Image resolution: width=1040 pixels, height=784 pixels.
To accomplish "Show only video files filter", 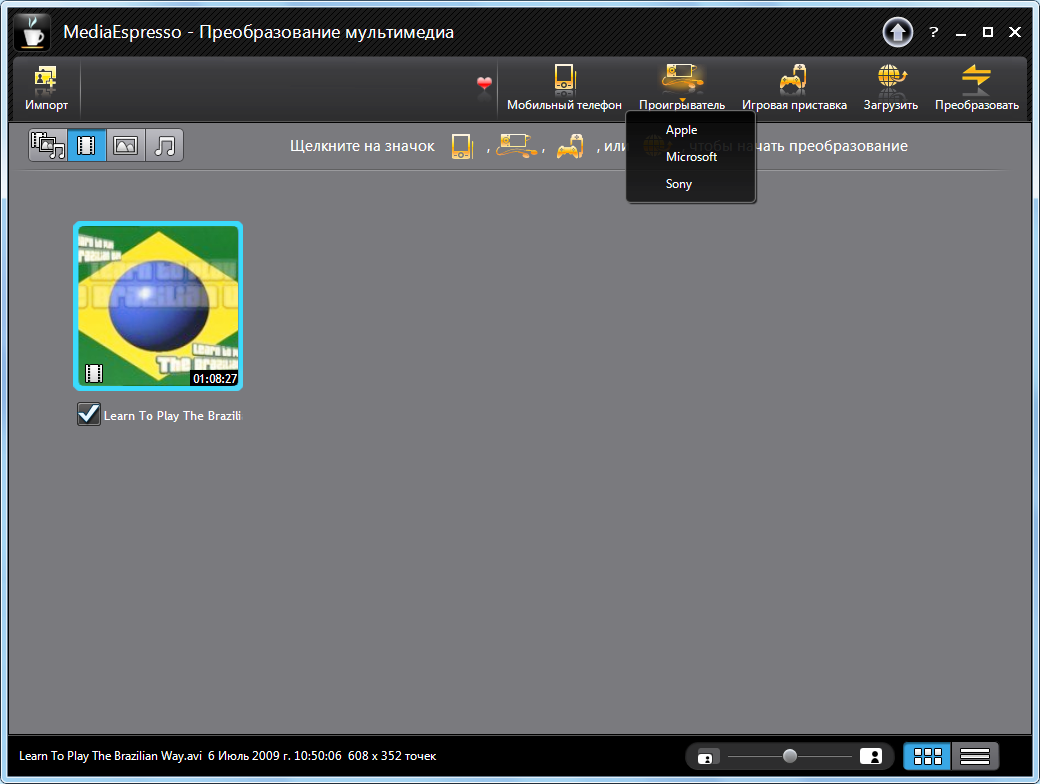I will click(87, 146).
